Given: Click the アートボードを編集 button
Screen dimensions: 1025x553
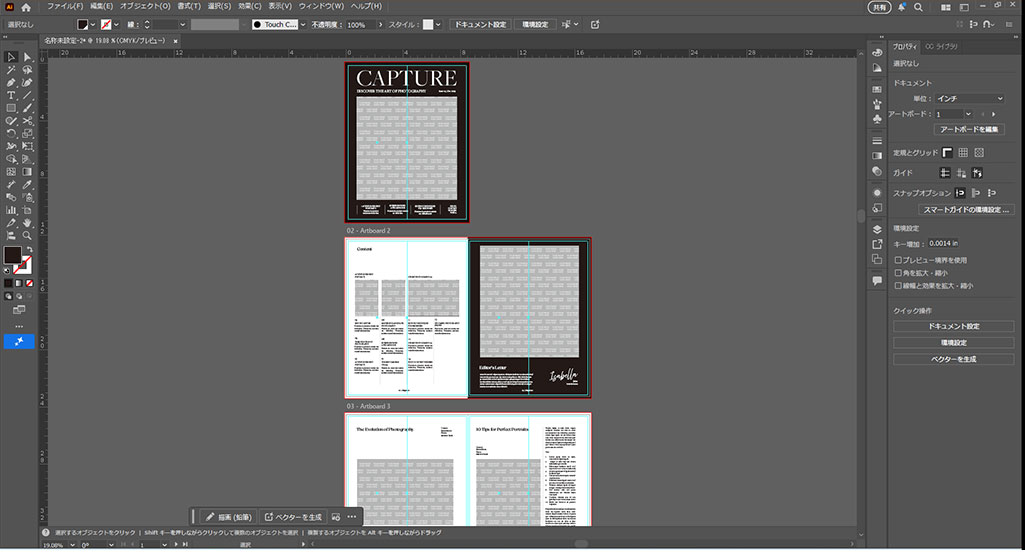Looking at the screenshot, I should pos(969,130).
